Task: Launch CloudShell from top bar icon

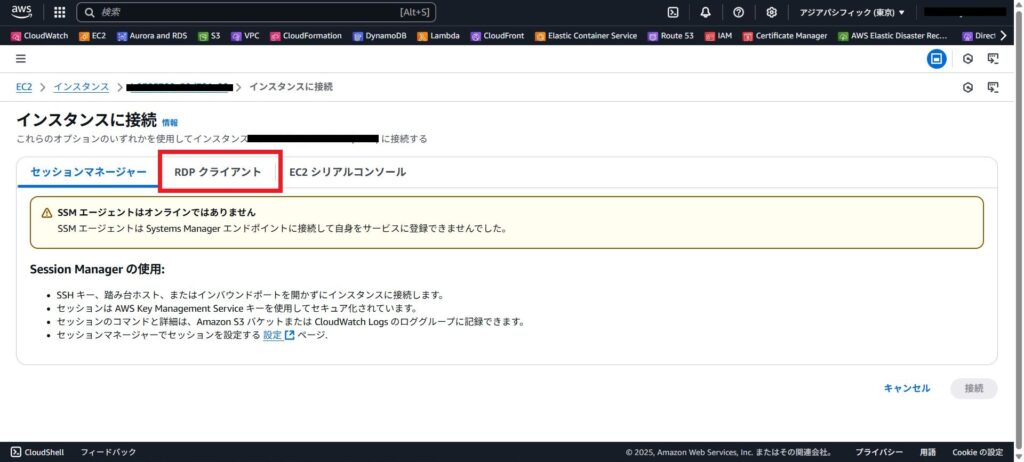Action: pos(673,13)
